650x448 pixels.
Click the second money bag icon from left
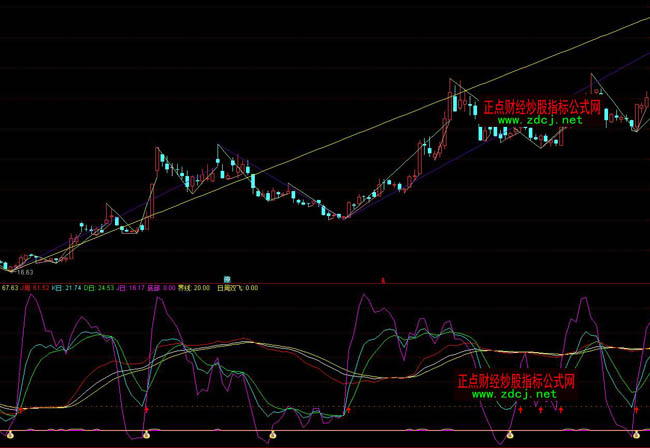[x=146, y=434]
